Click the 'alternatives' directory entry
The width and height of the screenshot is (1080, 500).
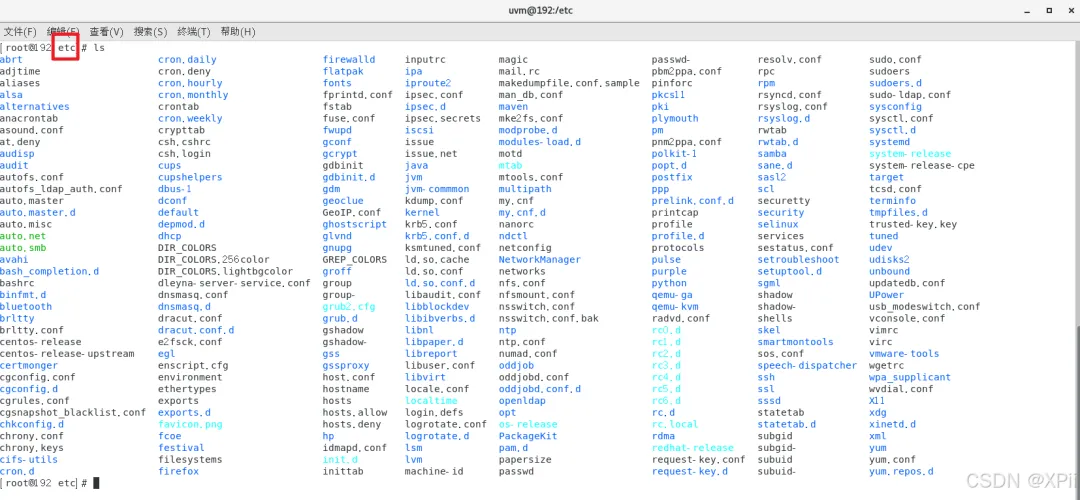(34, 107)
